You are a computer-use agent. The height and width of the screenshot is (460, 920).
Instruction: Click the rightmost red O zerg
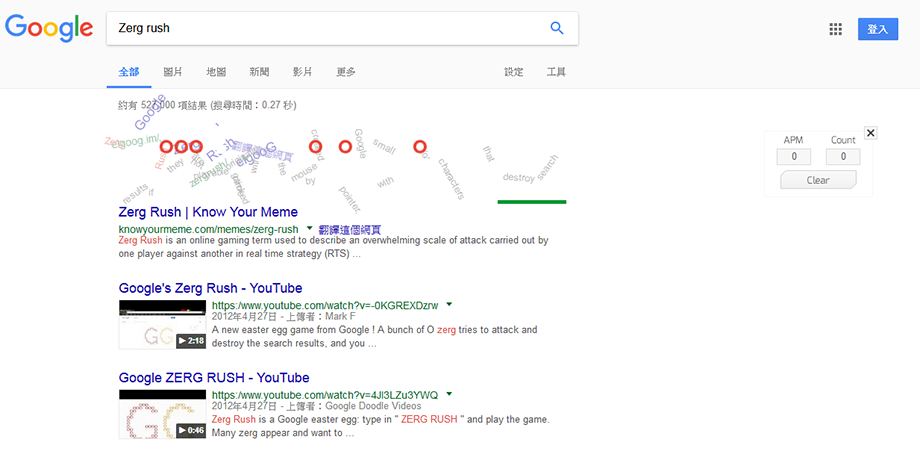(x=420, y=147)
